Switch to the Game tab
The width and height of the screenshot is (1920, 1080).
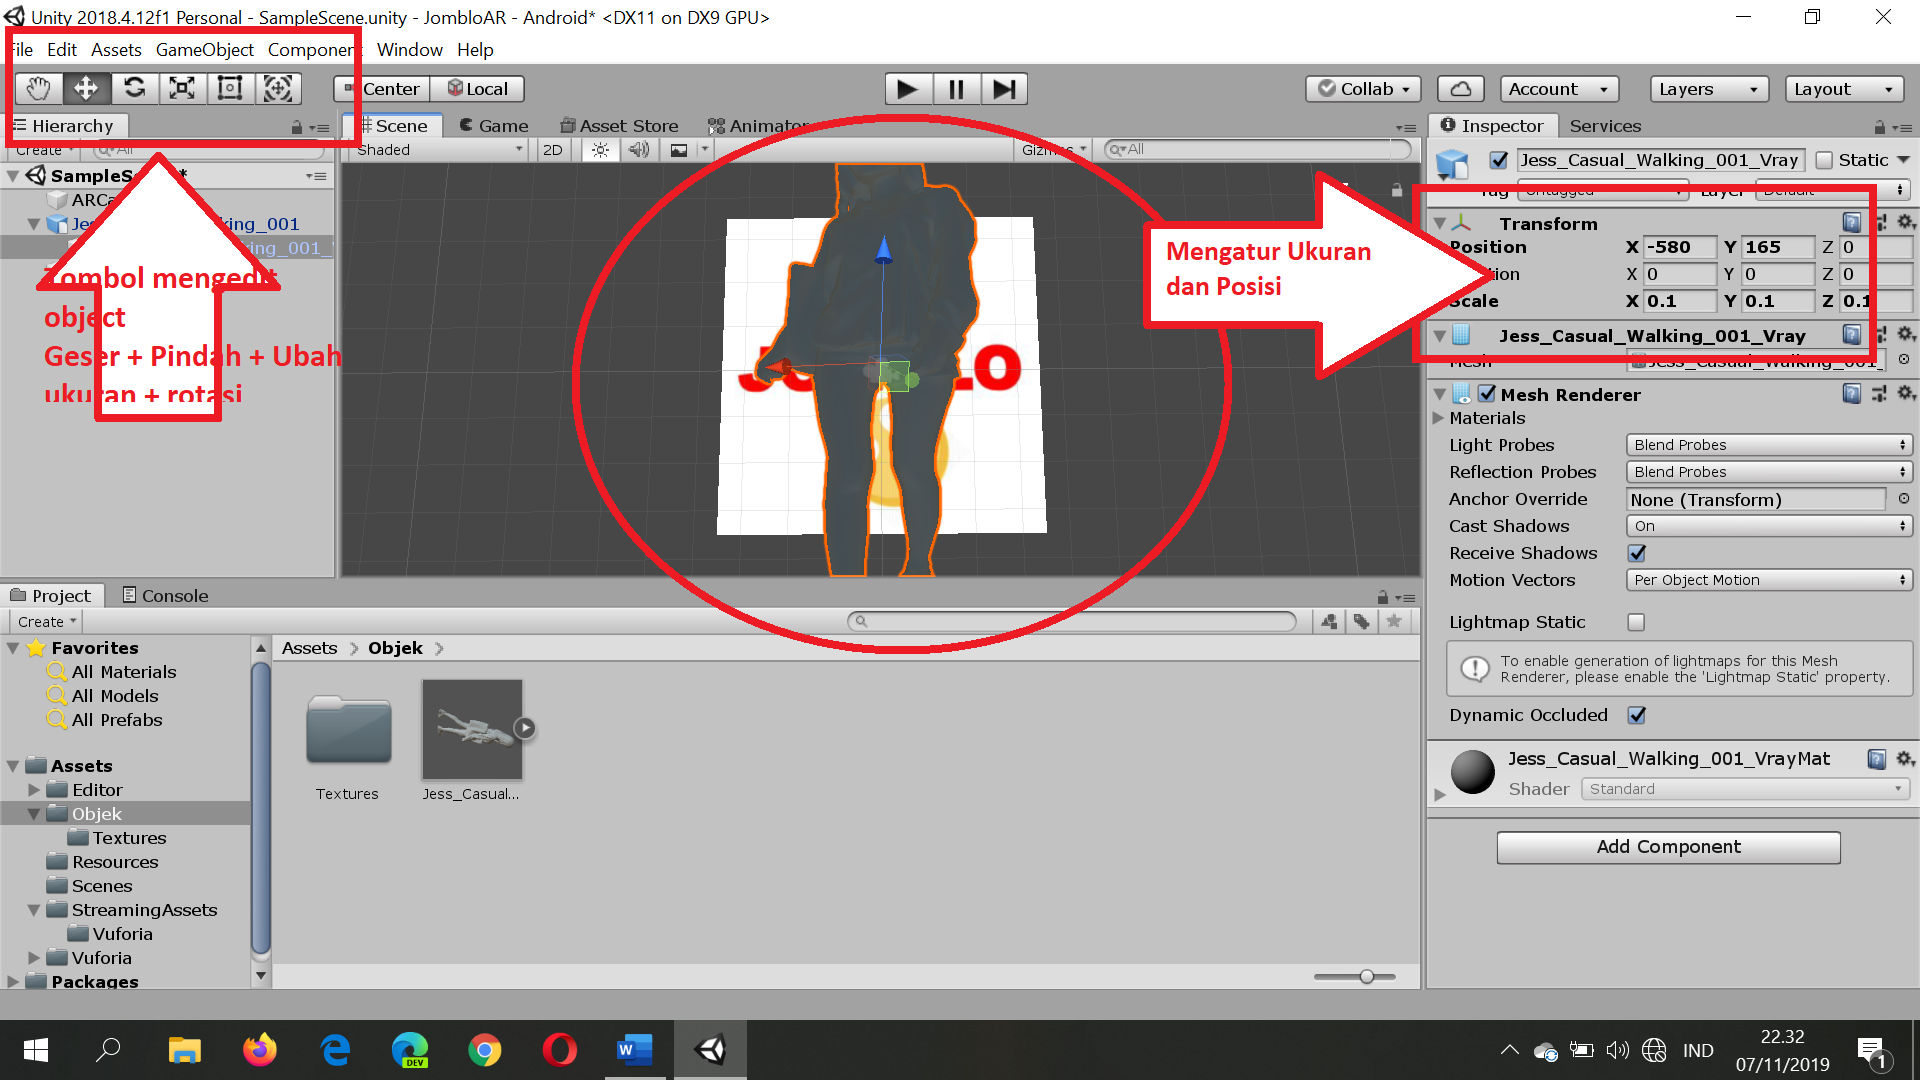tap(493, 126)
